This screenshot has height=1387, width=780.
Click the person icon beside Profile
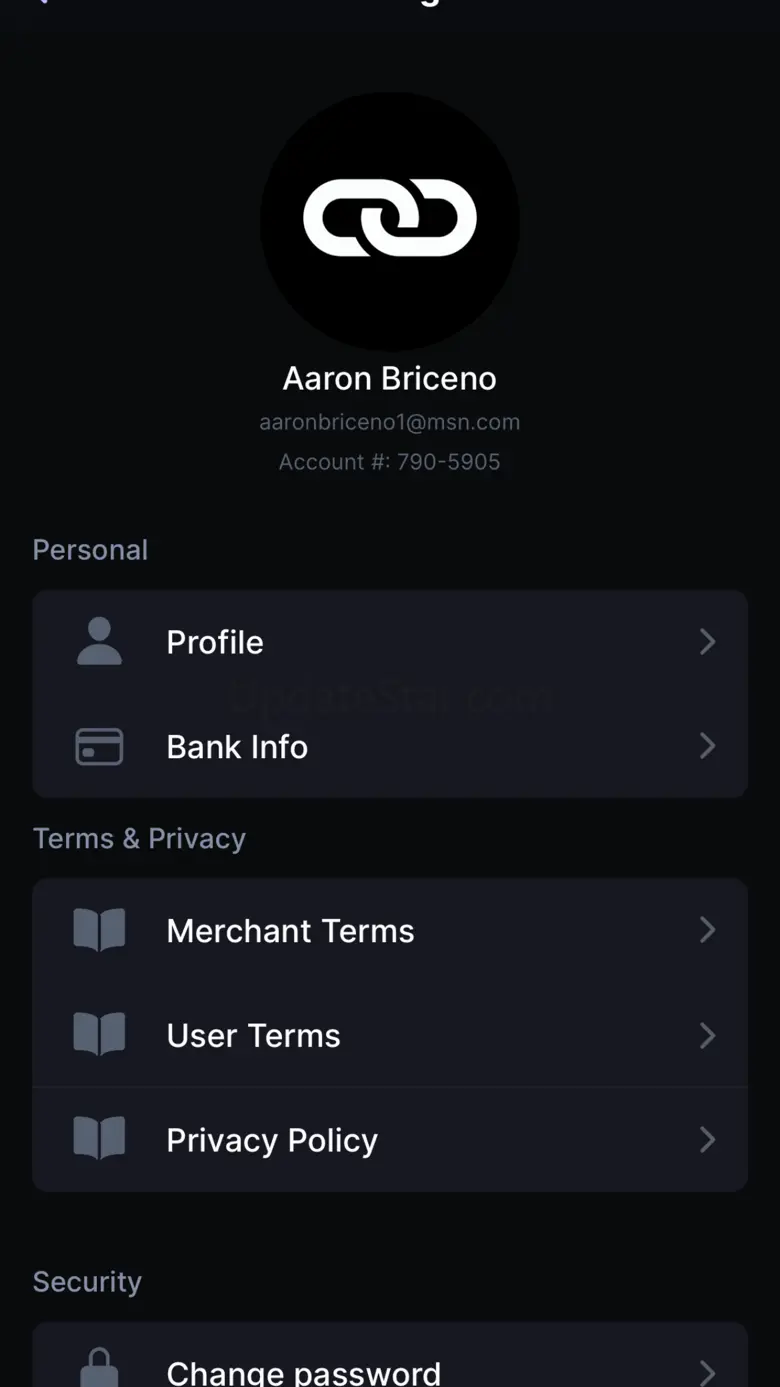click(x=99, y=642)
